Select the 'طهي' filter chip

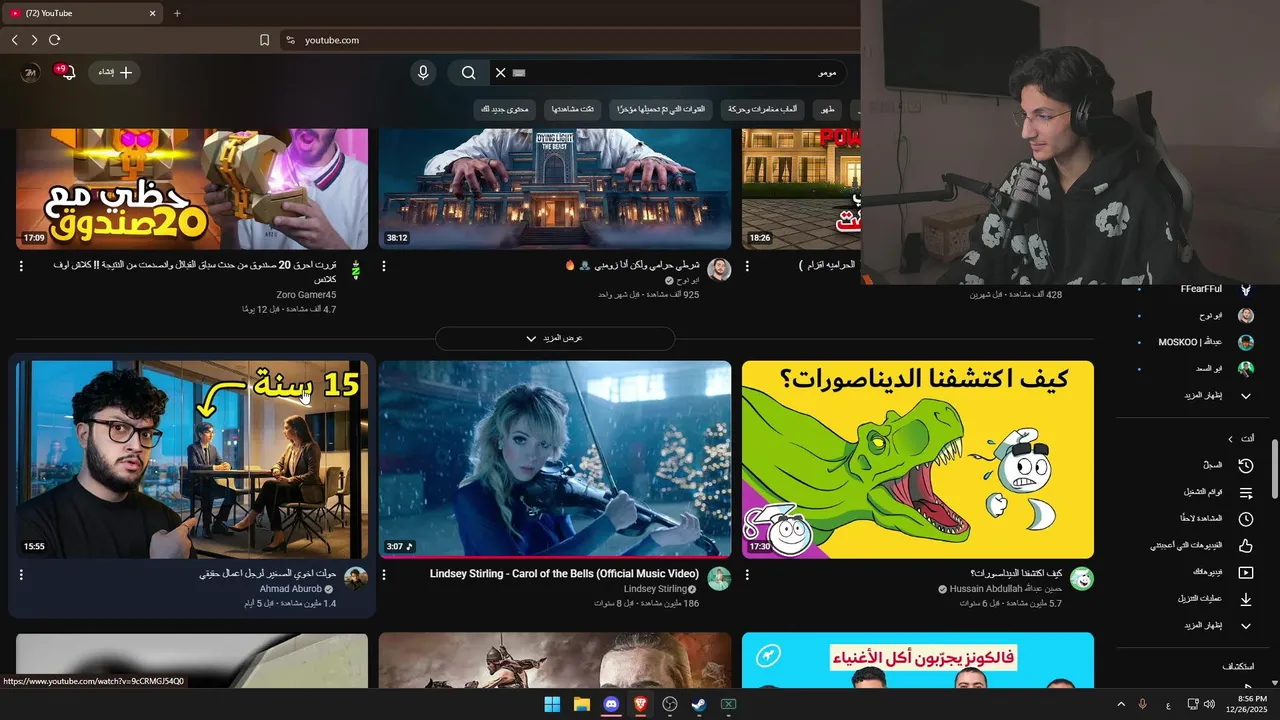point(827,108)
